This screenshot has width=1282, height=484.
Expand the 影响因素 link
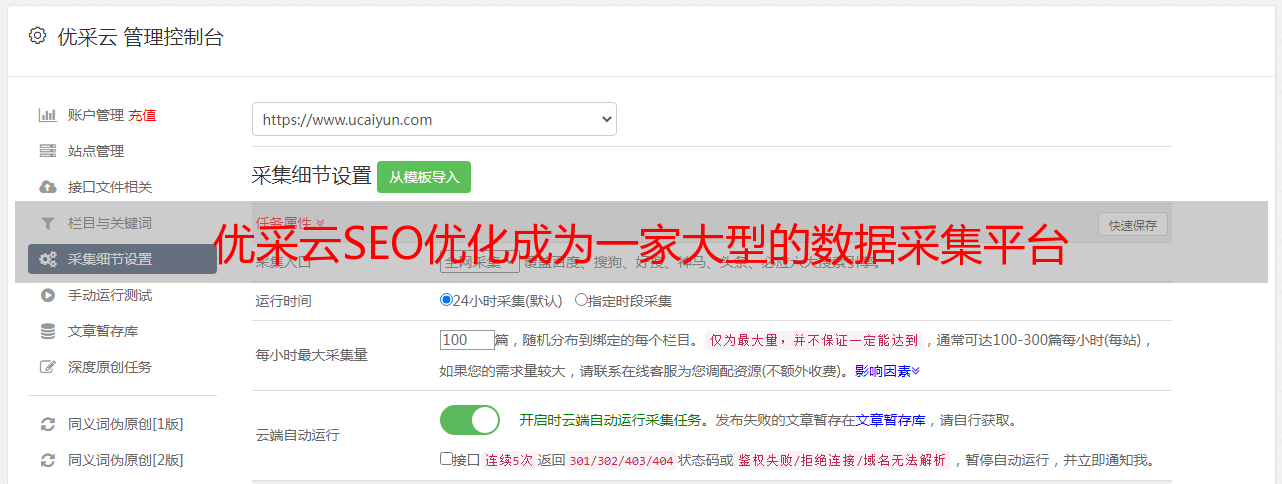point(887,370)
